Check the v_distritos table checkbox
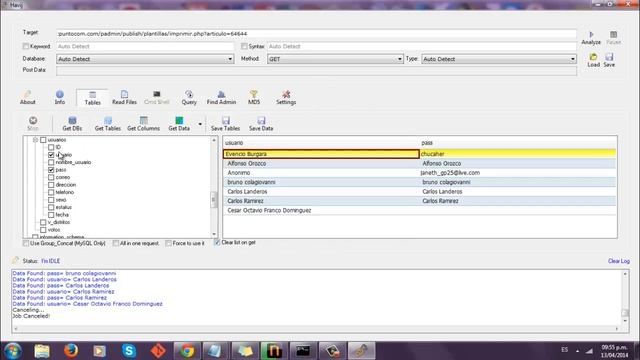The width and height of the screenshot is (640, 360). point(43,222)
